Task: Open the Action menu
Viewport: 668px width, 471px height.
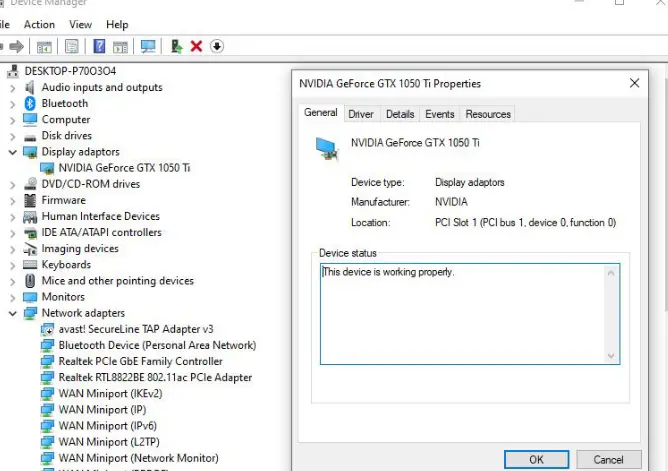Action: pos(39,24)
